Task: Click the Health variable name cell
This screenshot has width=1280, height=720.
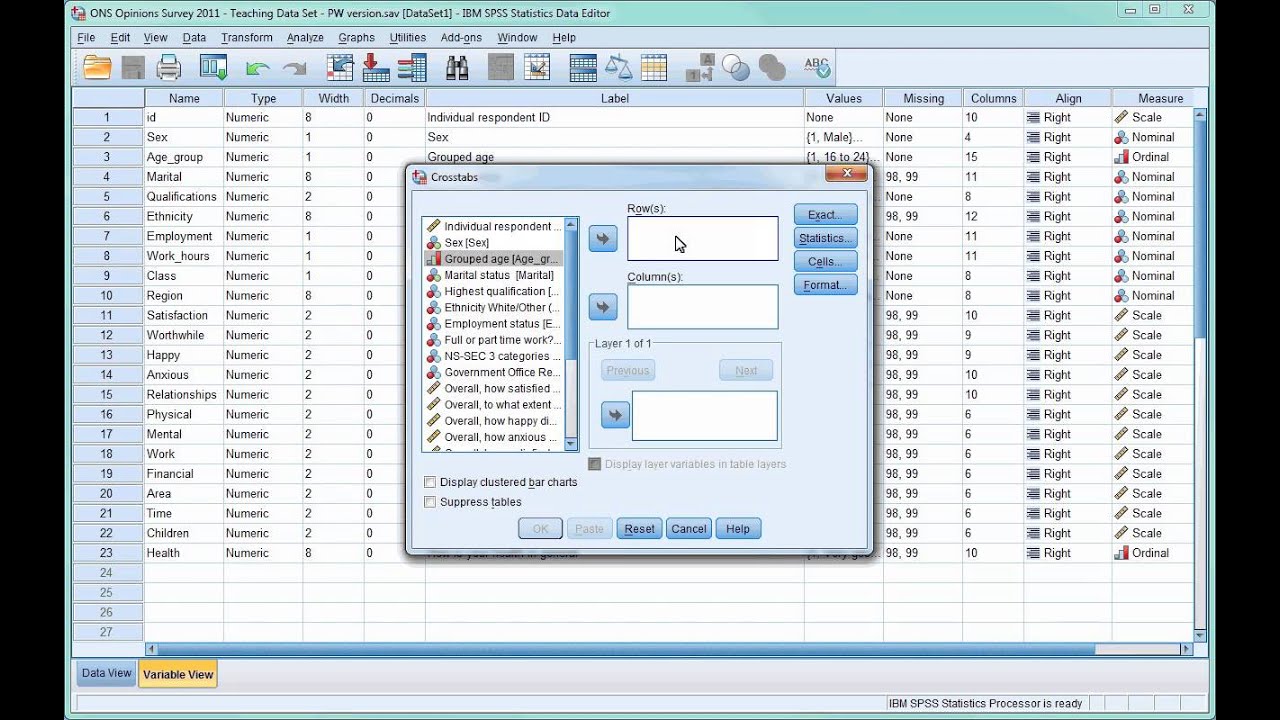Action: 184,553
